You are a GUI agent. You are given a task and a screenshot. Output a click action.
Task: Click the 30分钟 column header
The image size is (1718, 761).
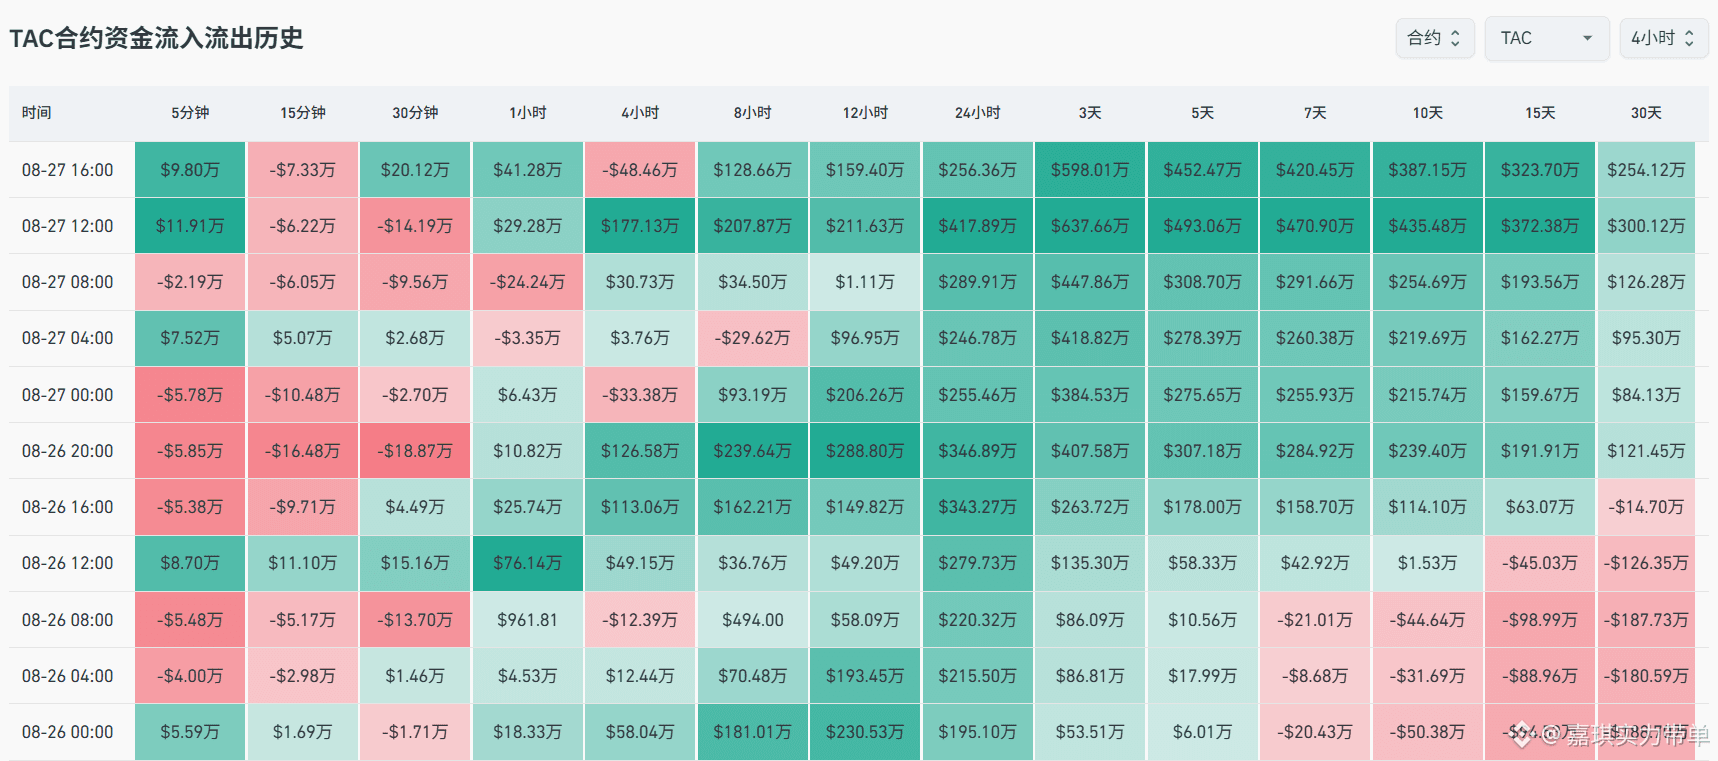415,113
